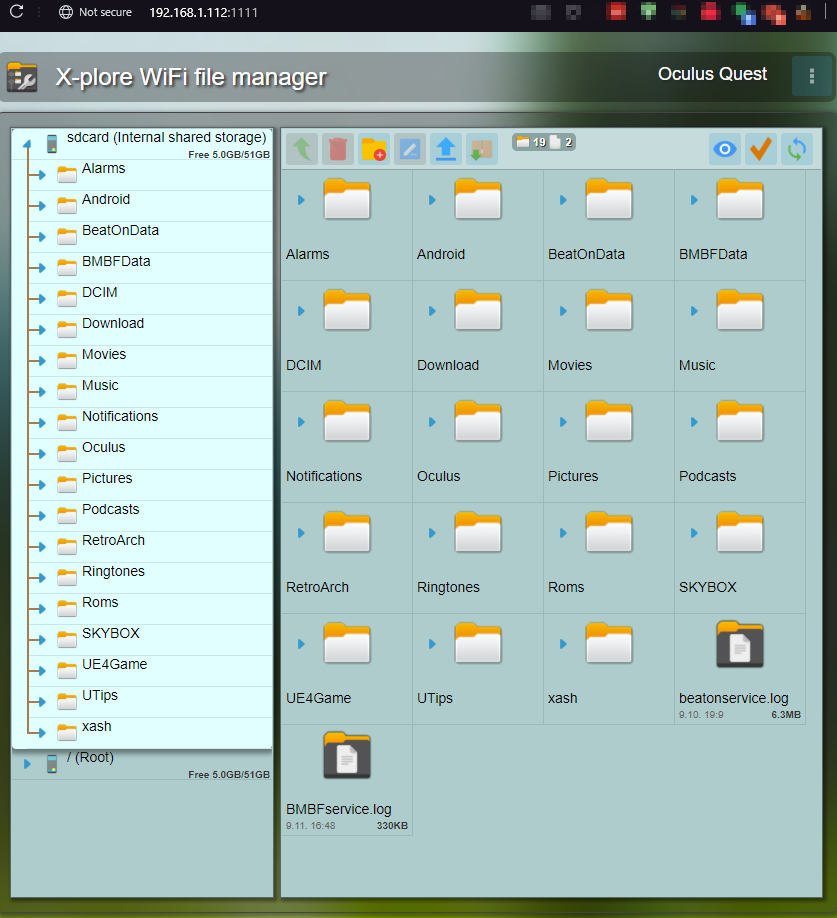Expand the / (Root) tree node
837x918 pixels.
27,764
